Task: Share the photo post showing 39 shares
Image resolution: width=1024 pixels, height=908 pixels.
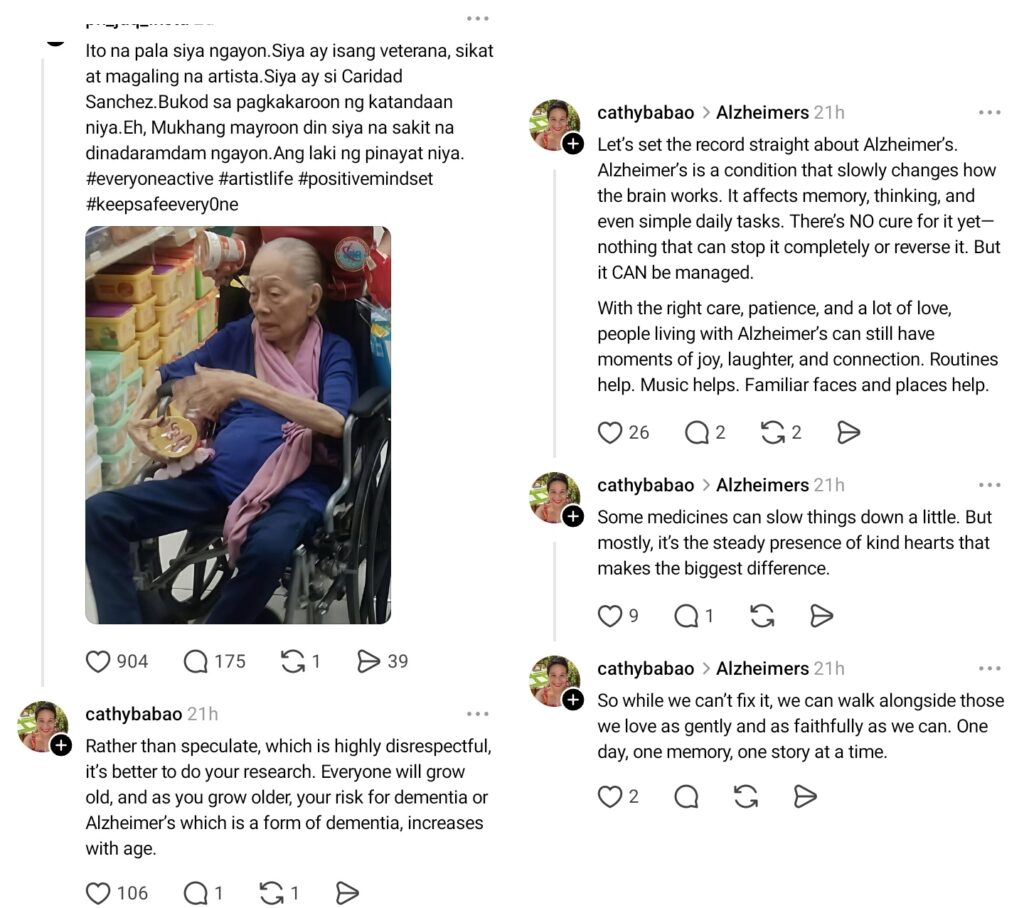Action: [x=368, y=661]
